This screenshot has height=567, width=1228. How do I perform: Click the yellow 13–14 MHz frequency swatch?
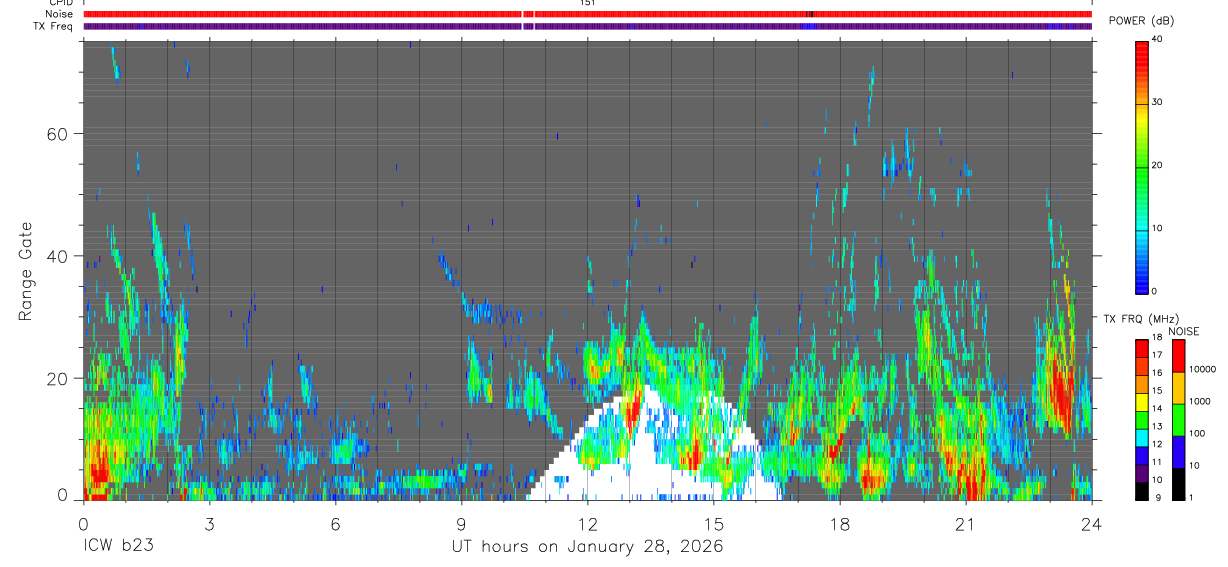1142,401
